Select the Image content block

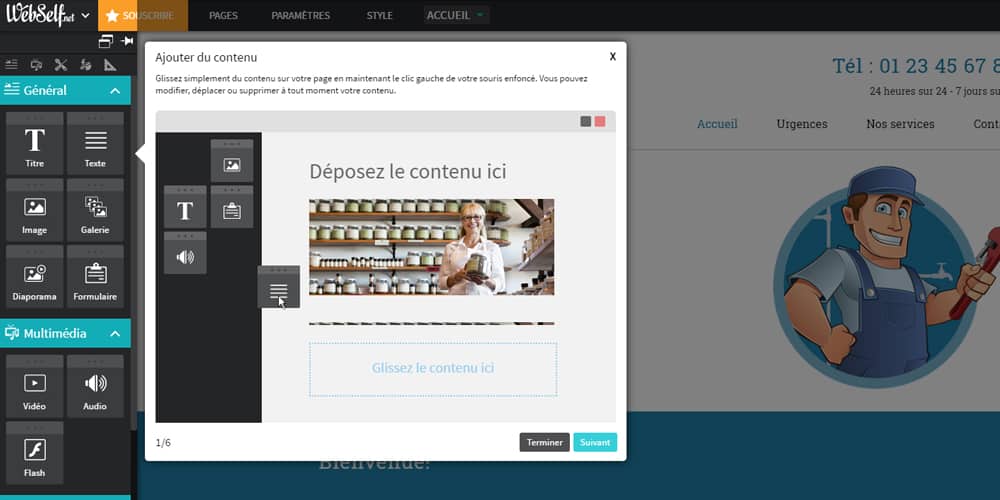34,210
